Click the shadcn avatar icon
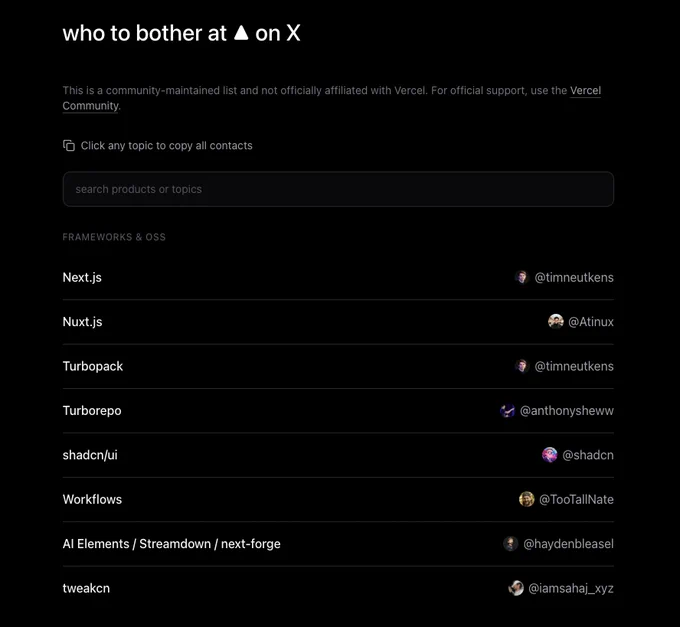680x627 pixels. (x=550, y=455)
